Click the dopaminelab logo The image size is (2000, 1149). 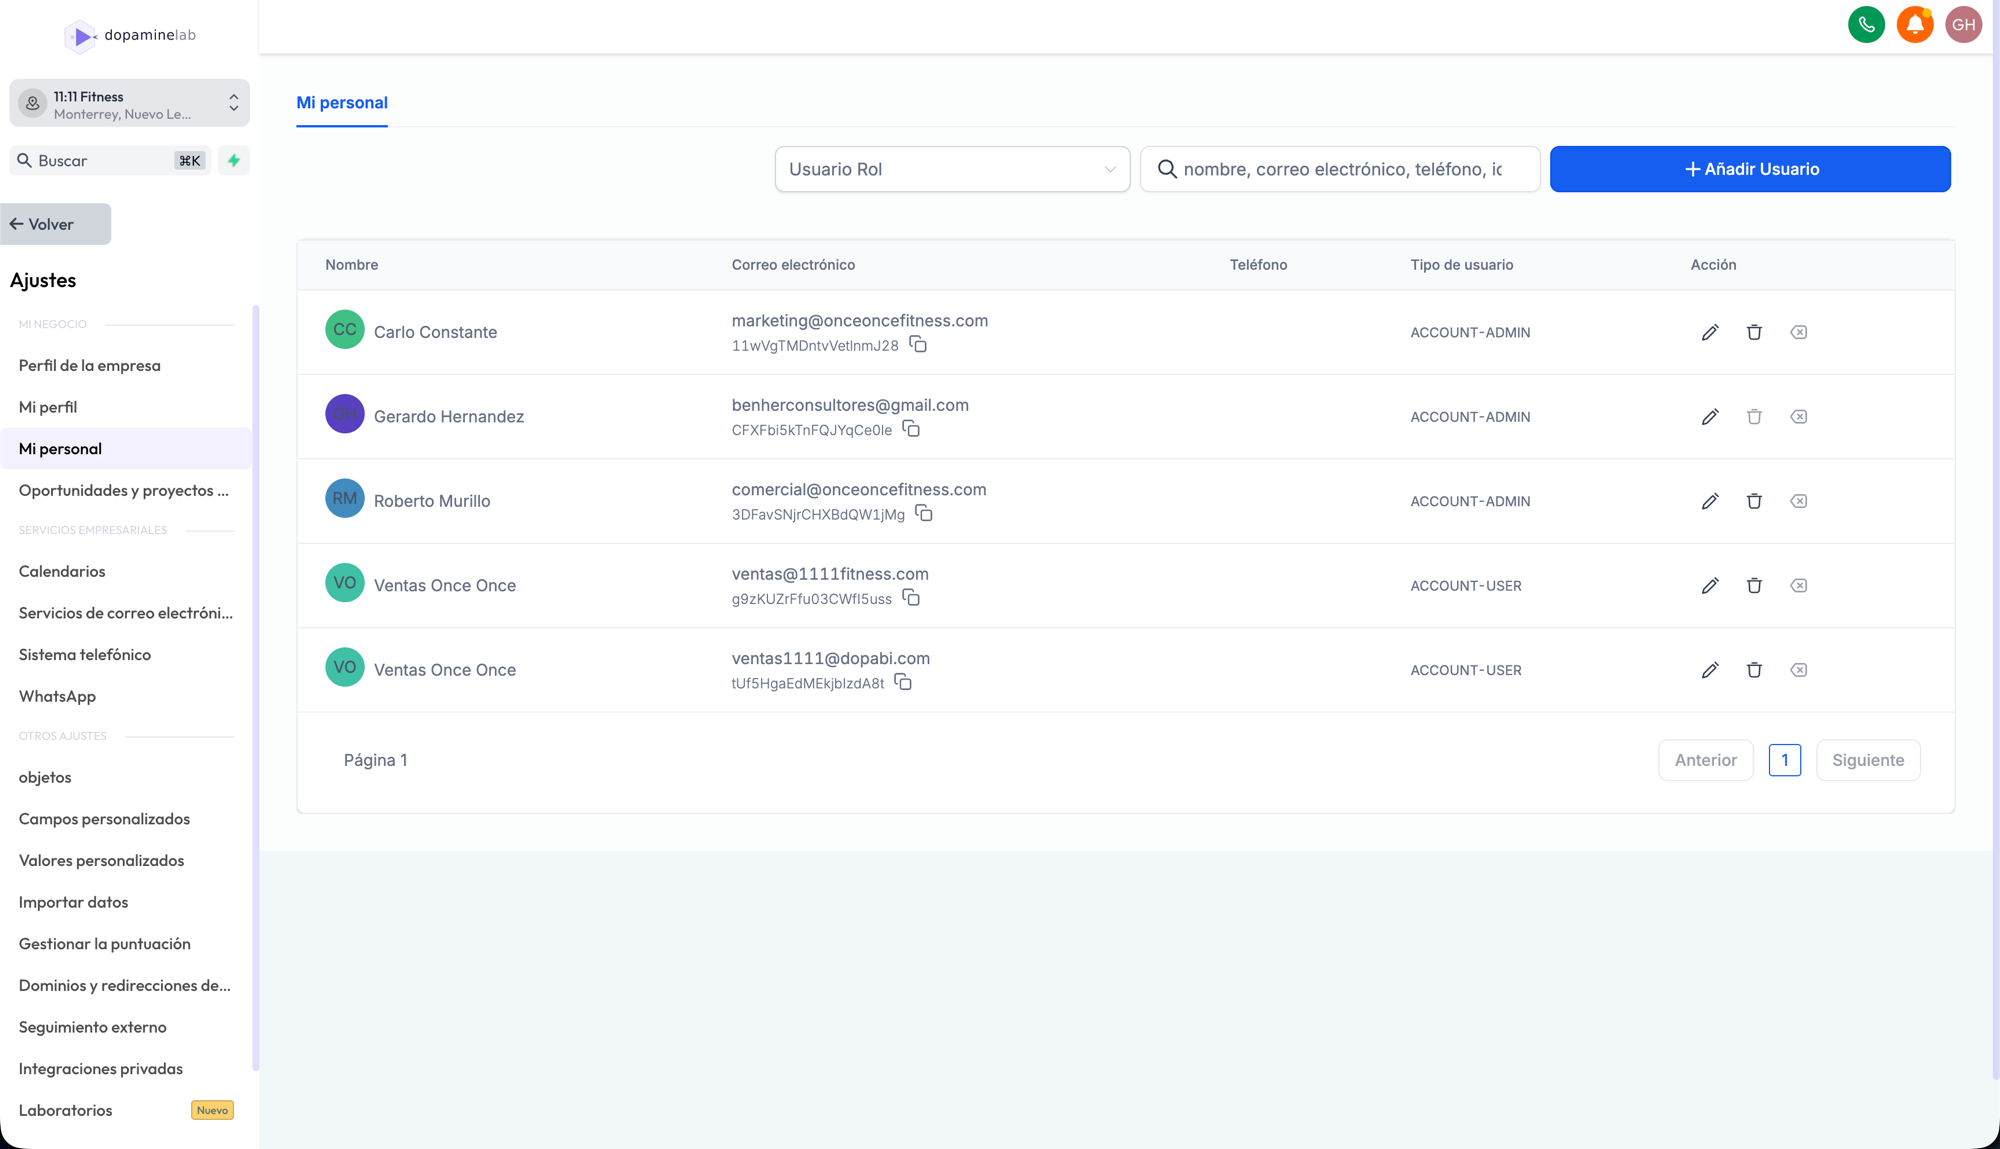pos(130,36)
